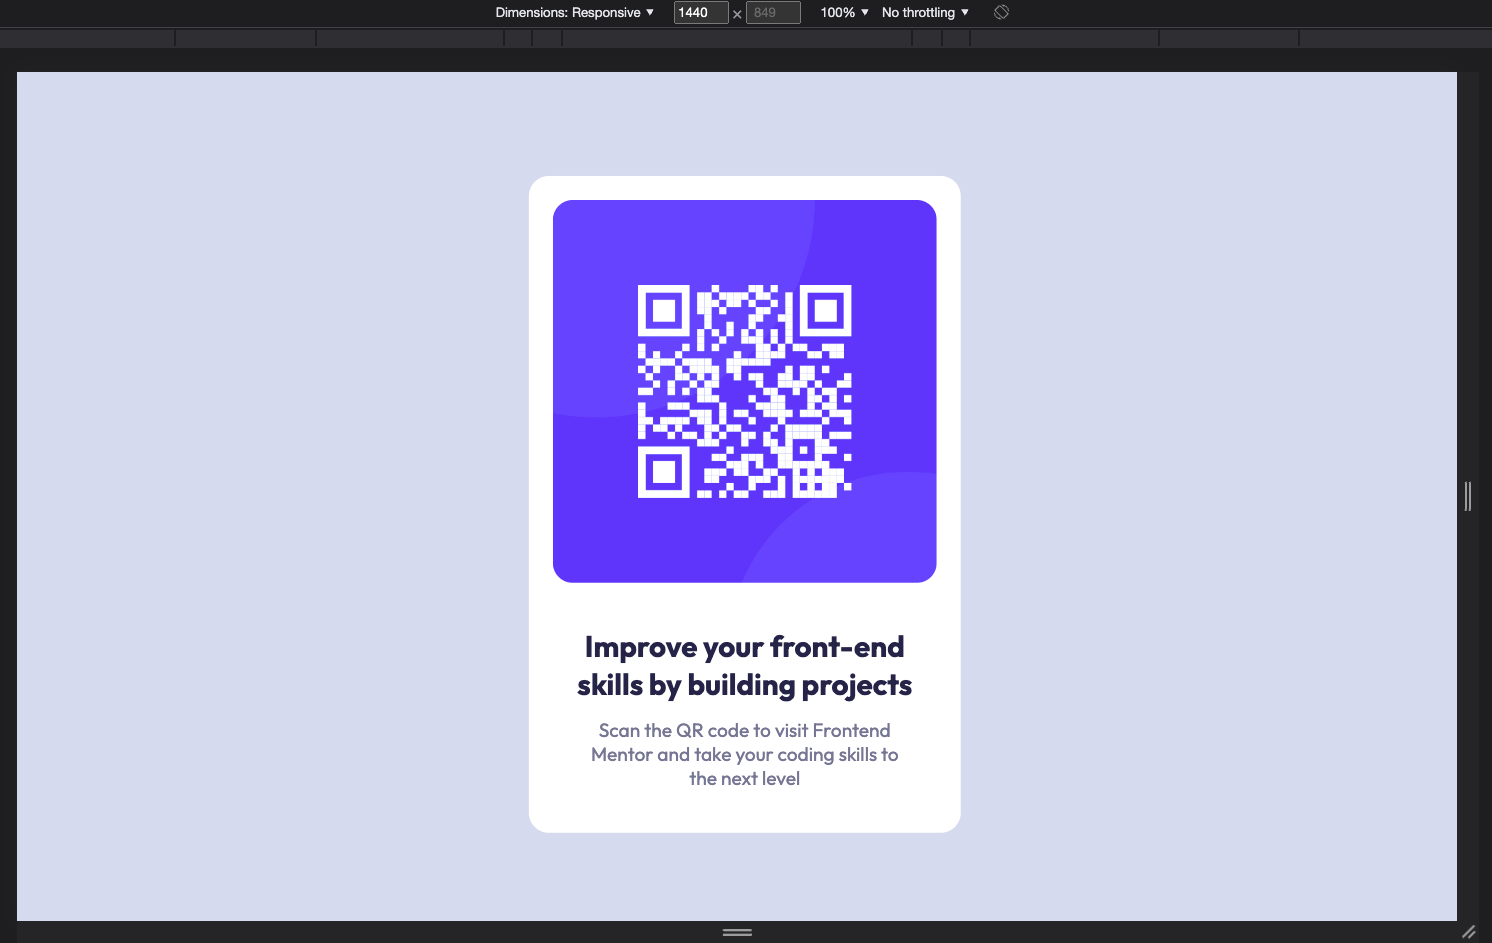Screen dimensions: 1492x943
Task: Click the rotate device icon
Action: [x=1001, y=12]
